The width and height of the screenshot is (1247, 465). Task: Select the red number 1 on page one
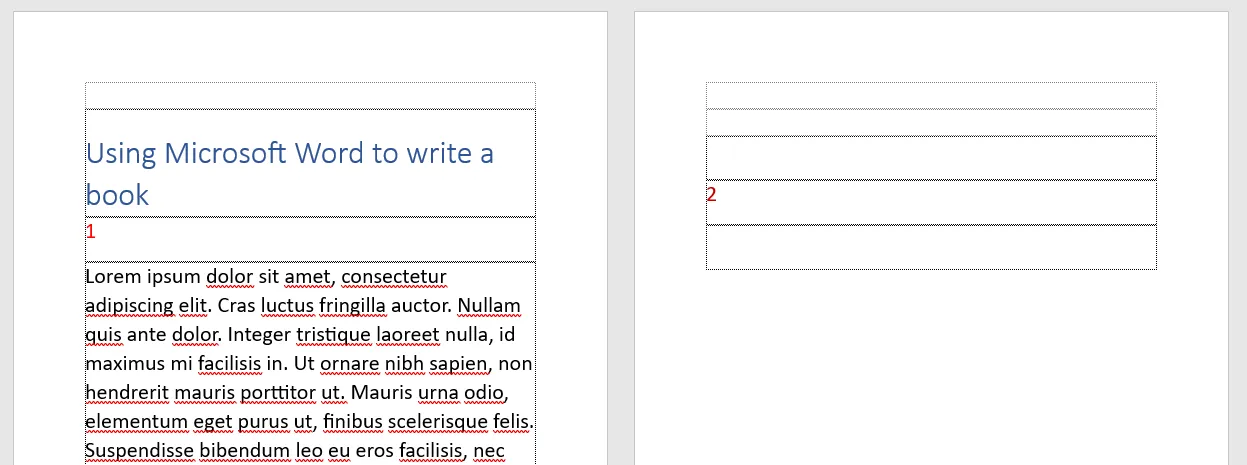click(91, 232)
